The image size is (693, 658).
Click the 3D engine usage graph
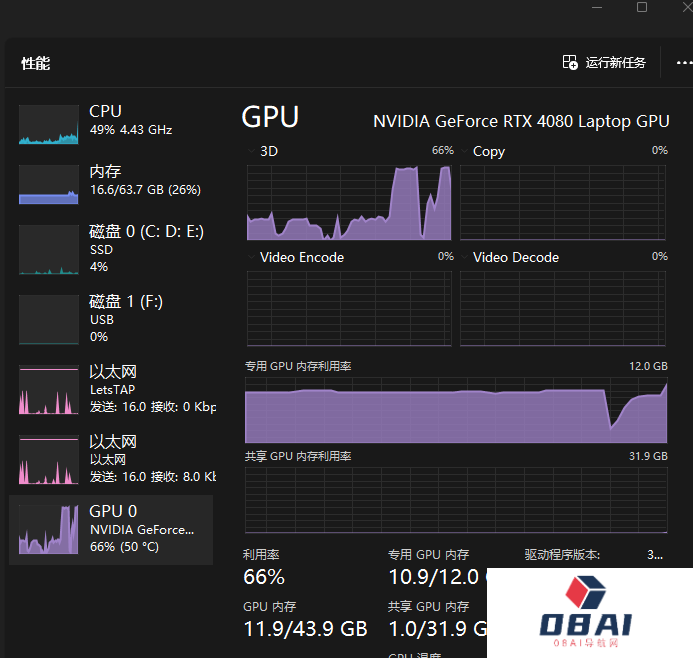point(349,202)
